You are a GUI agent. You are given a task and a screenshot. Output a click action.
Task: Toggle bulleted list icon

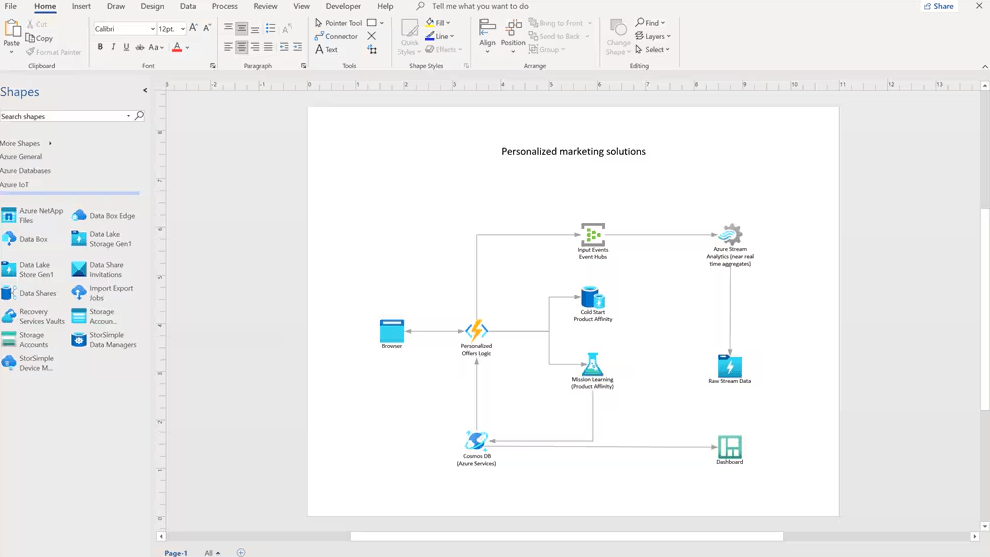pyautogui.click(x=270, y=28)
